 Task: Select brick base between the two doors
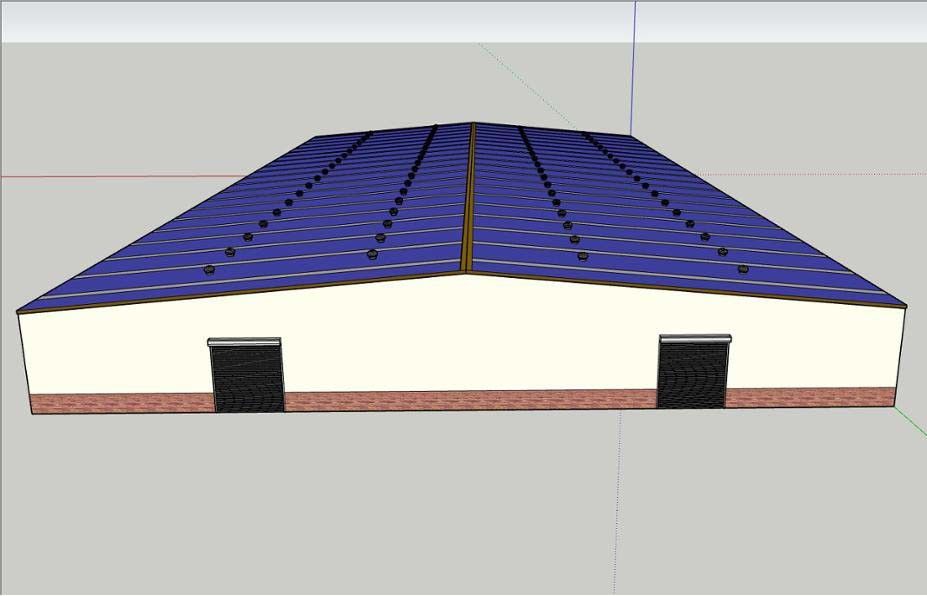(471, 400)
